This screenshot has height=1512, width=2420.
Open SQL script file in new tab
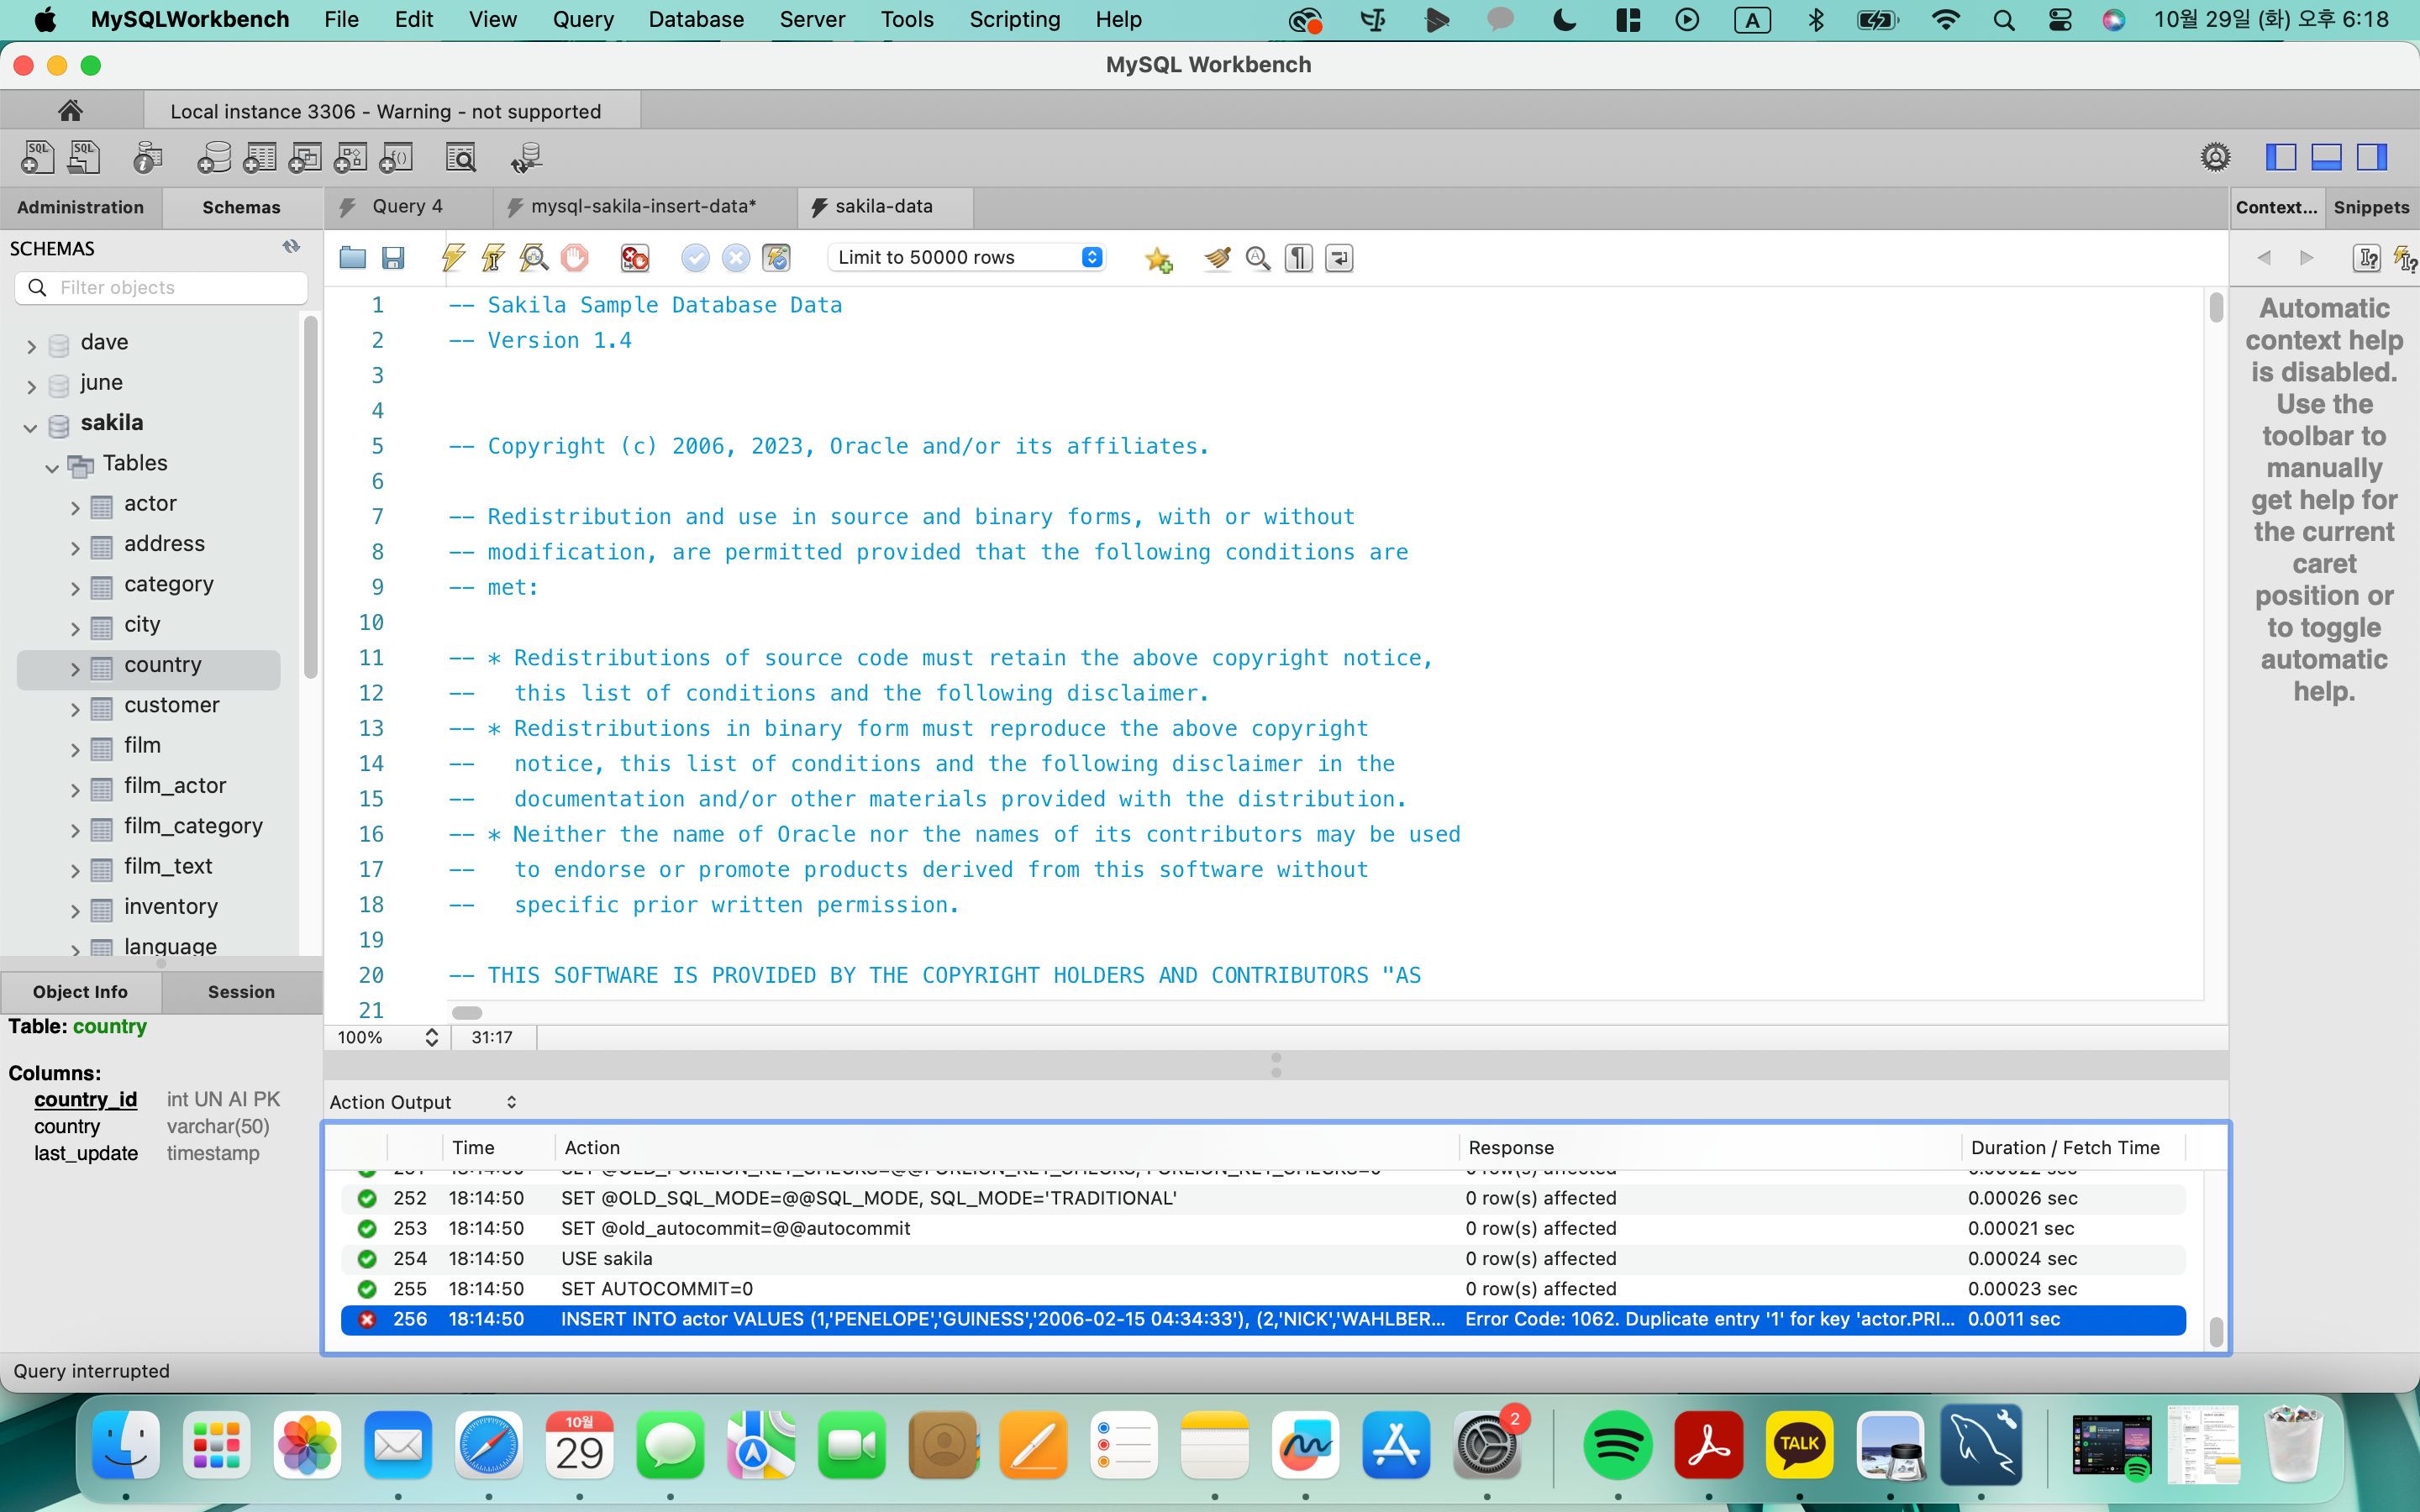[84, 157]
